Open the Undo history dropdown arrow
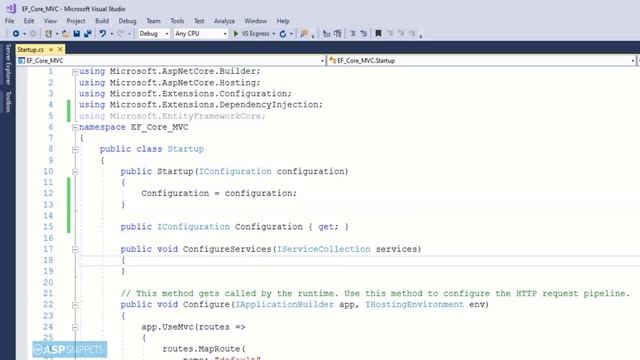 (x=111, y=34)
